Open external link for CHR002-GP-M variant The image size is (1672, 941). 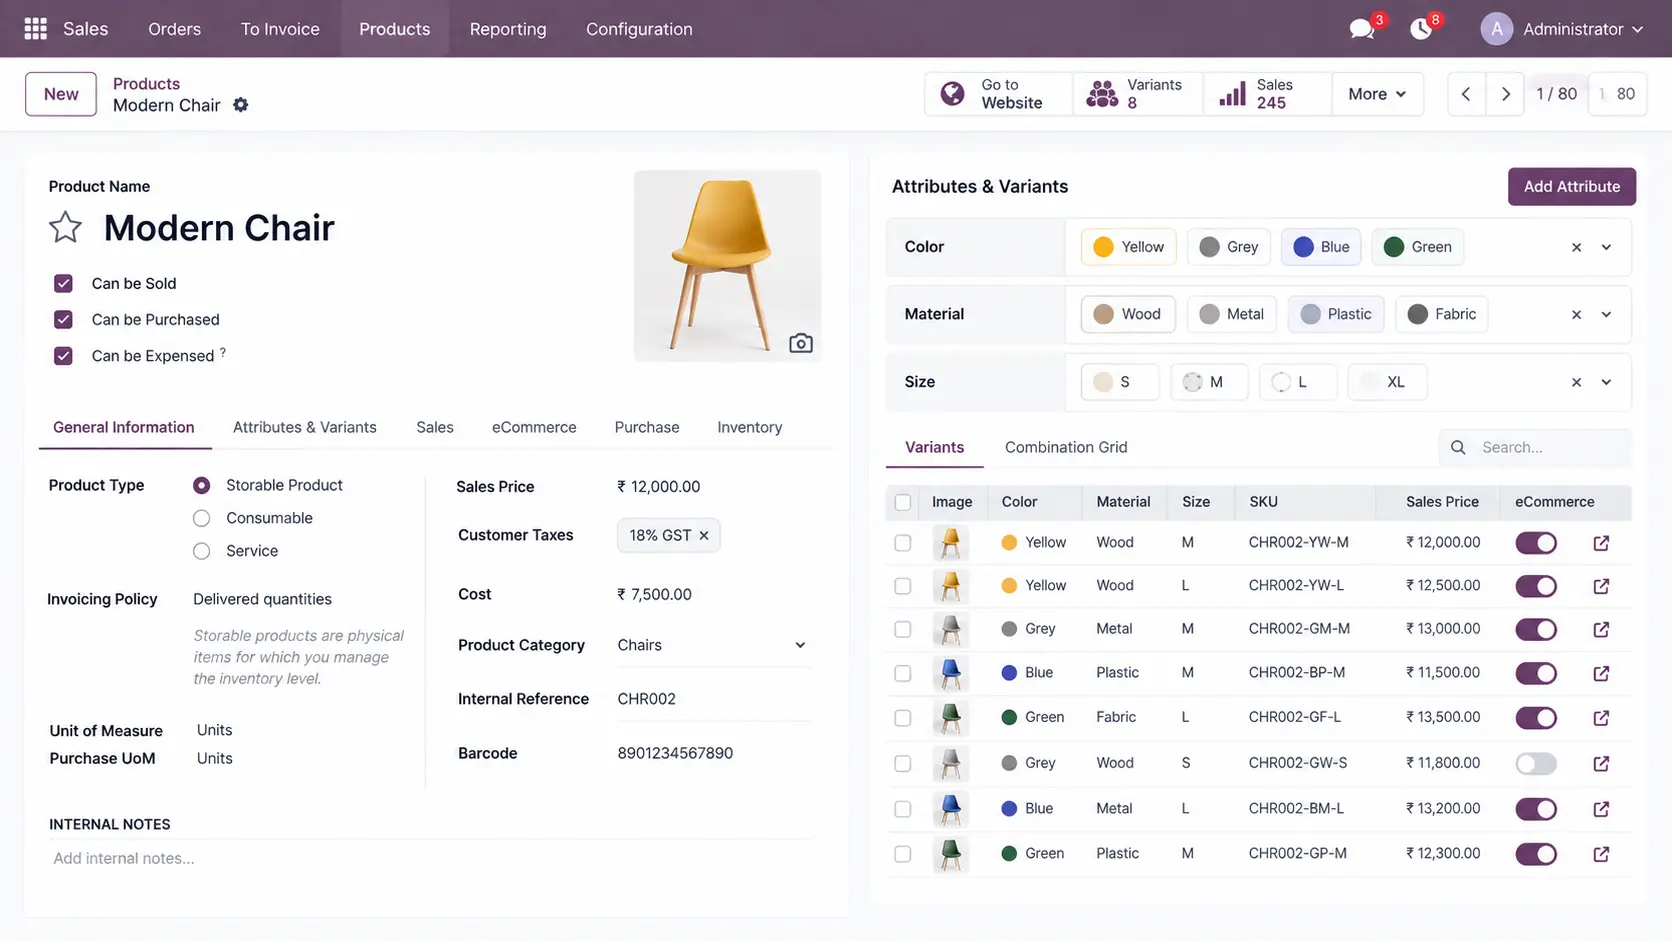tap(1601, 854)
